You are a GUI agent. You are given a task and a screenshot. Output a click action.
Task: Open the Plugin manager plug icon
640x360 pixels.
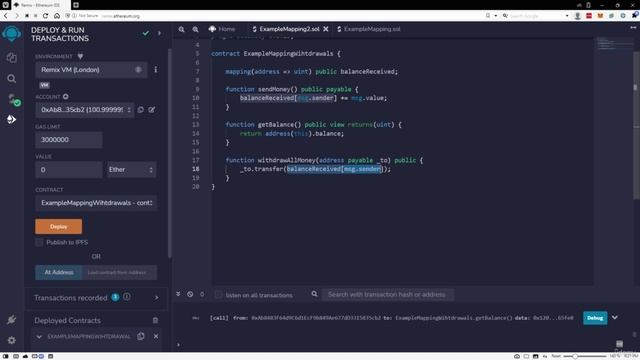pos(11,320)
